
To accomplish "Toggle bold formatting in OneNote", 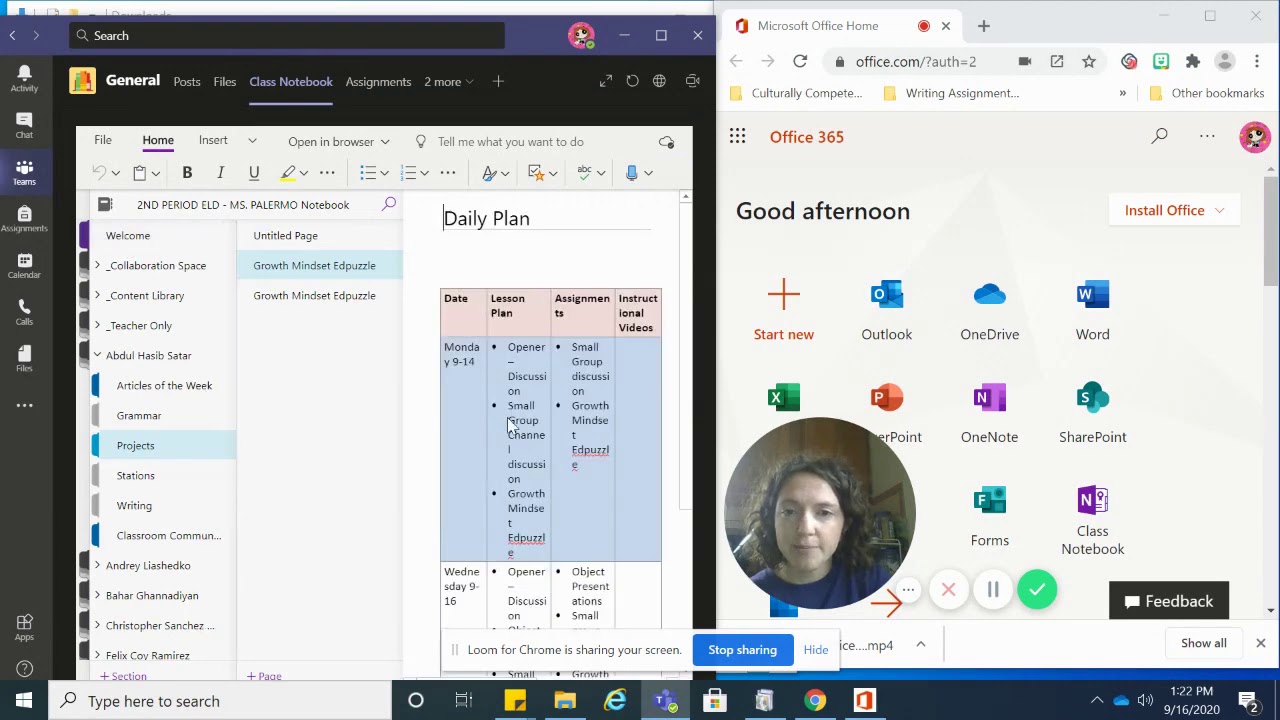I will (187, 173).
